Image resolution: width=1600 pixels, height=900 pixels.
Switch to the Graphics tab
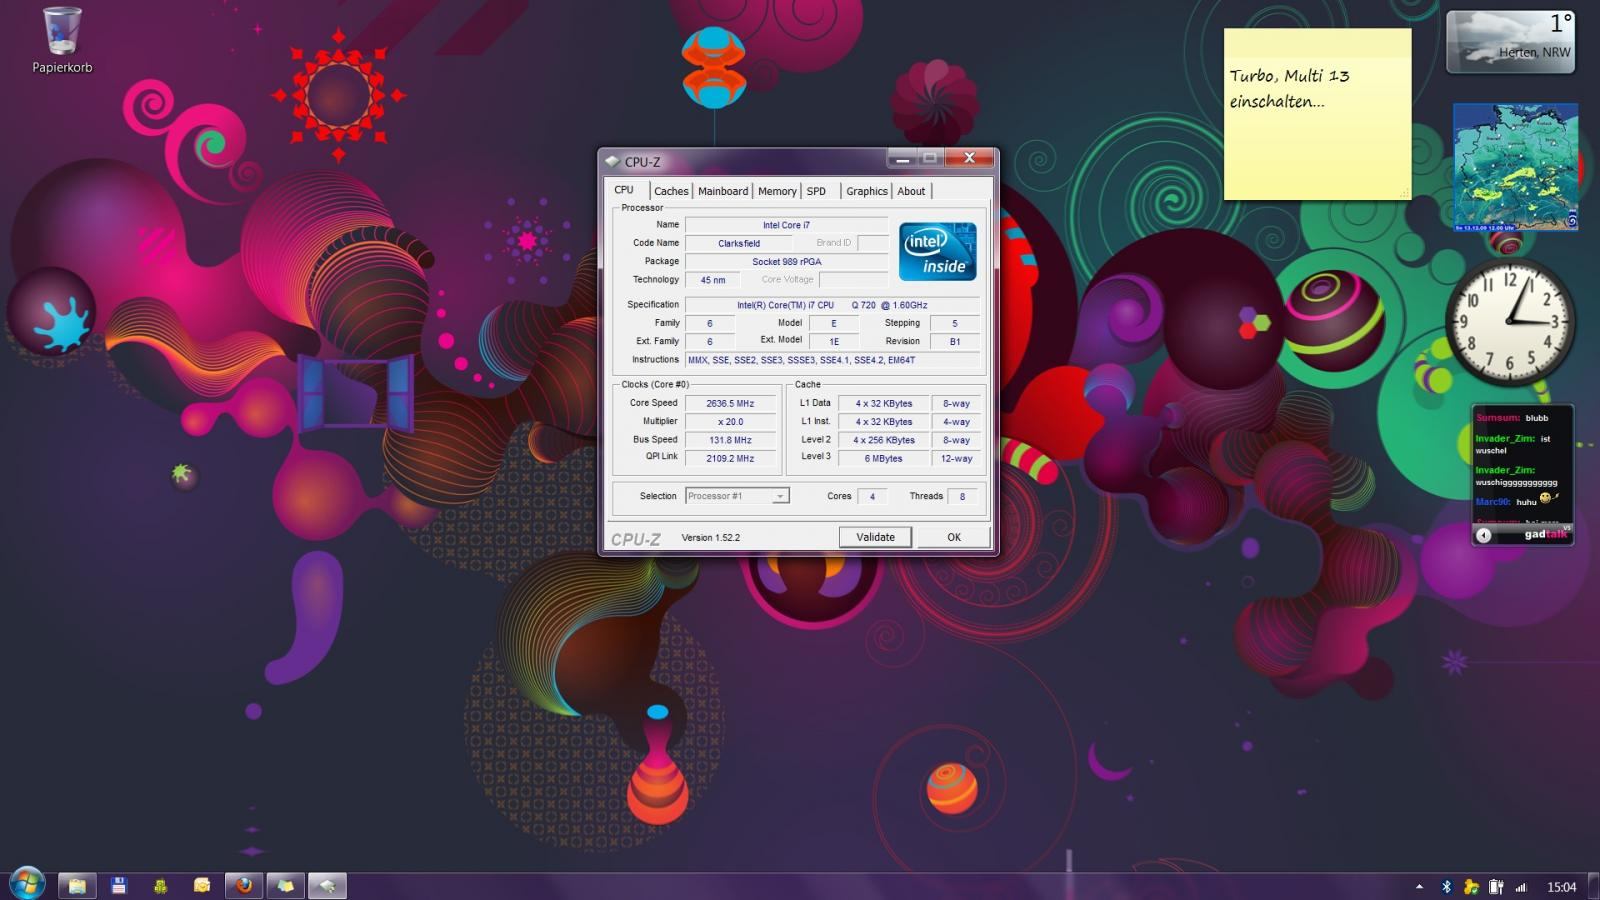pos(867,191)
